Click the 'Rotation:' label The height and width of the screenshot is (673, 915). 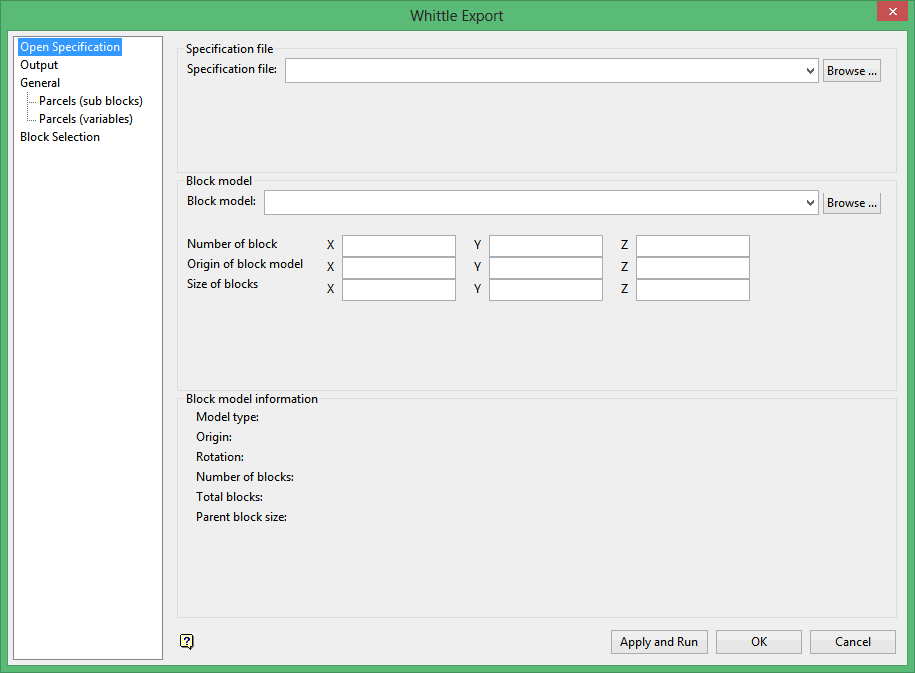[x=220, y=457]
